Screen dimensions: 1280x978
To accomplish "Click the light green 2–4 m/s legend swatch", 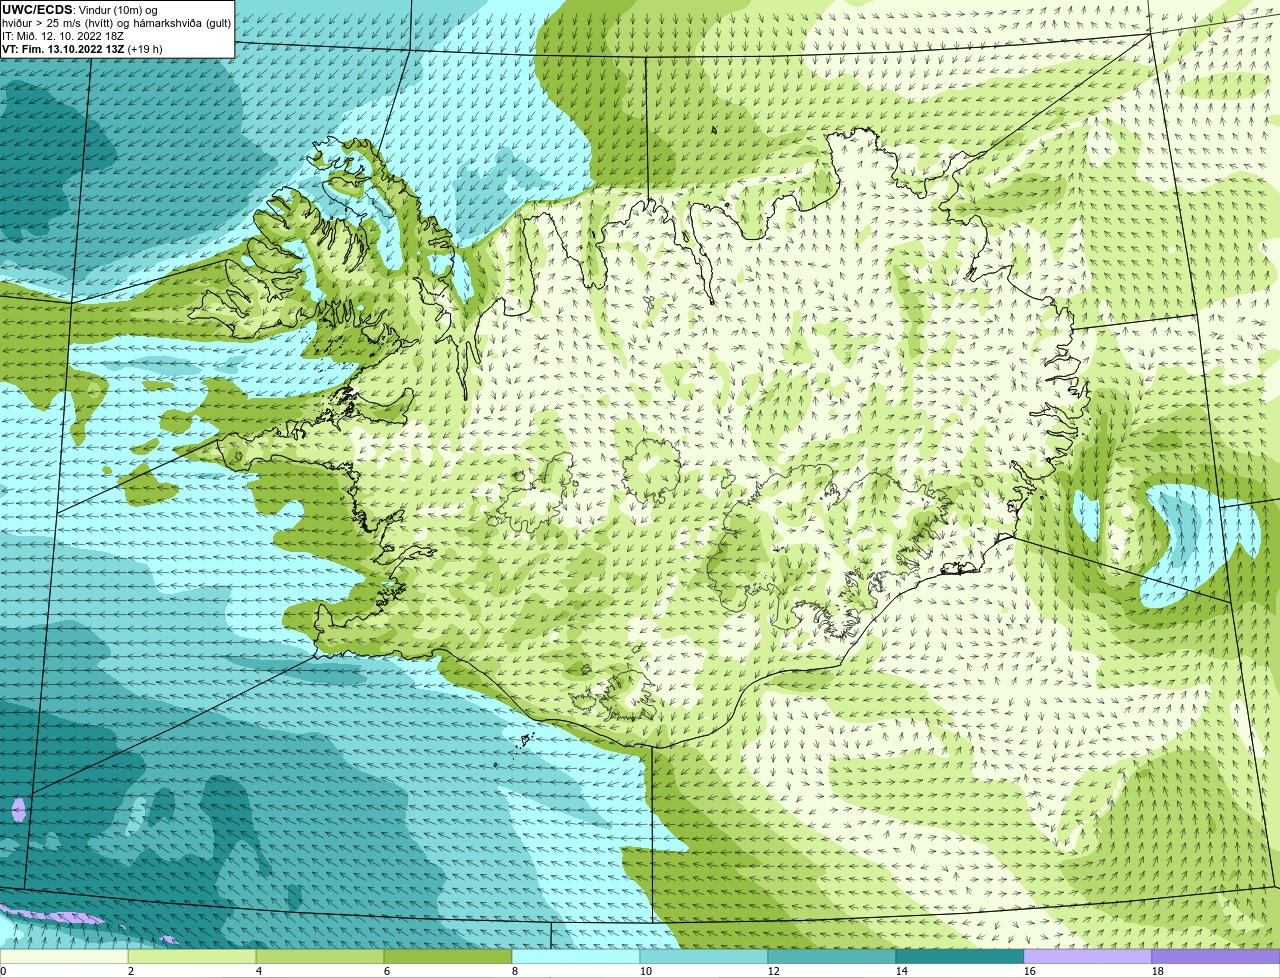I will click(192, 957).
